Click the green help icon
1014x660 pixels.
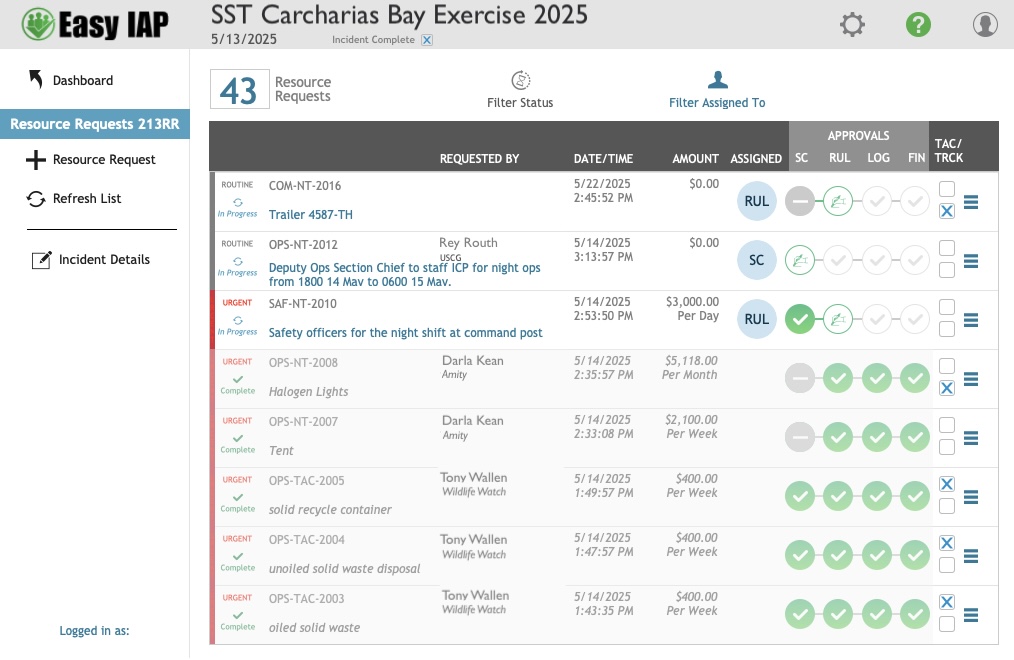(918, 24)
